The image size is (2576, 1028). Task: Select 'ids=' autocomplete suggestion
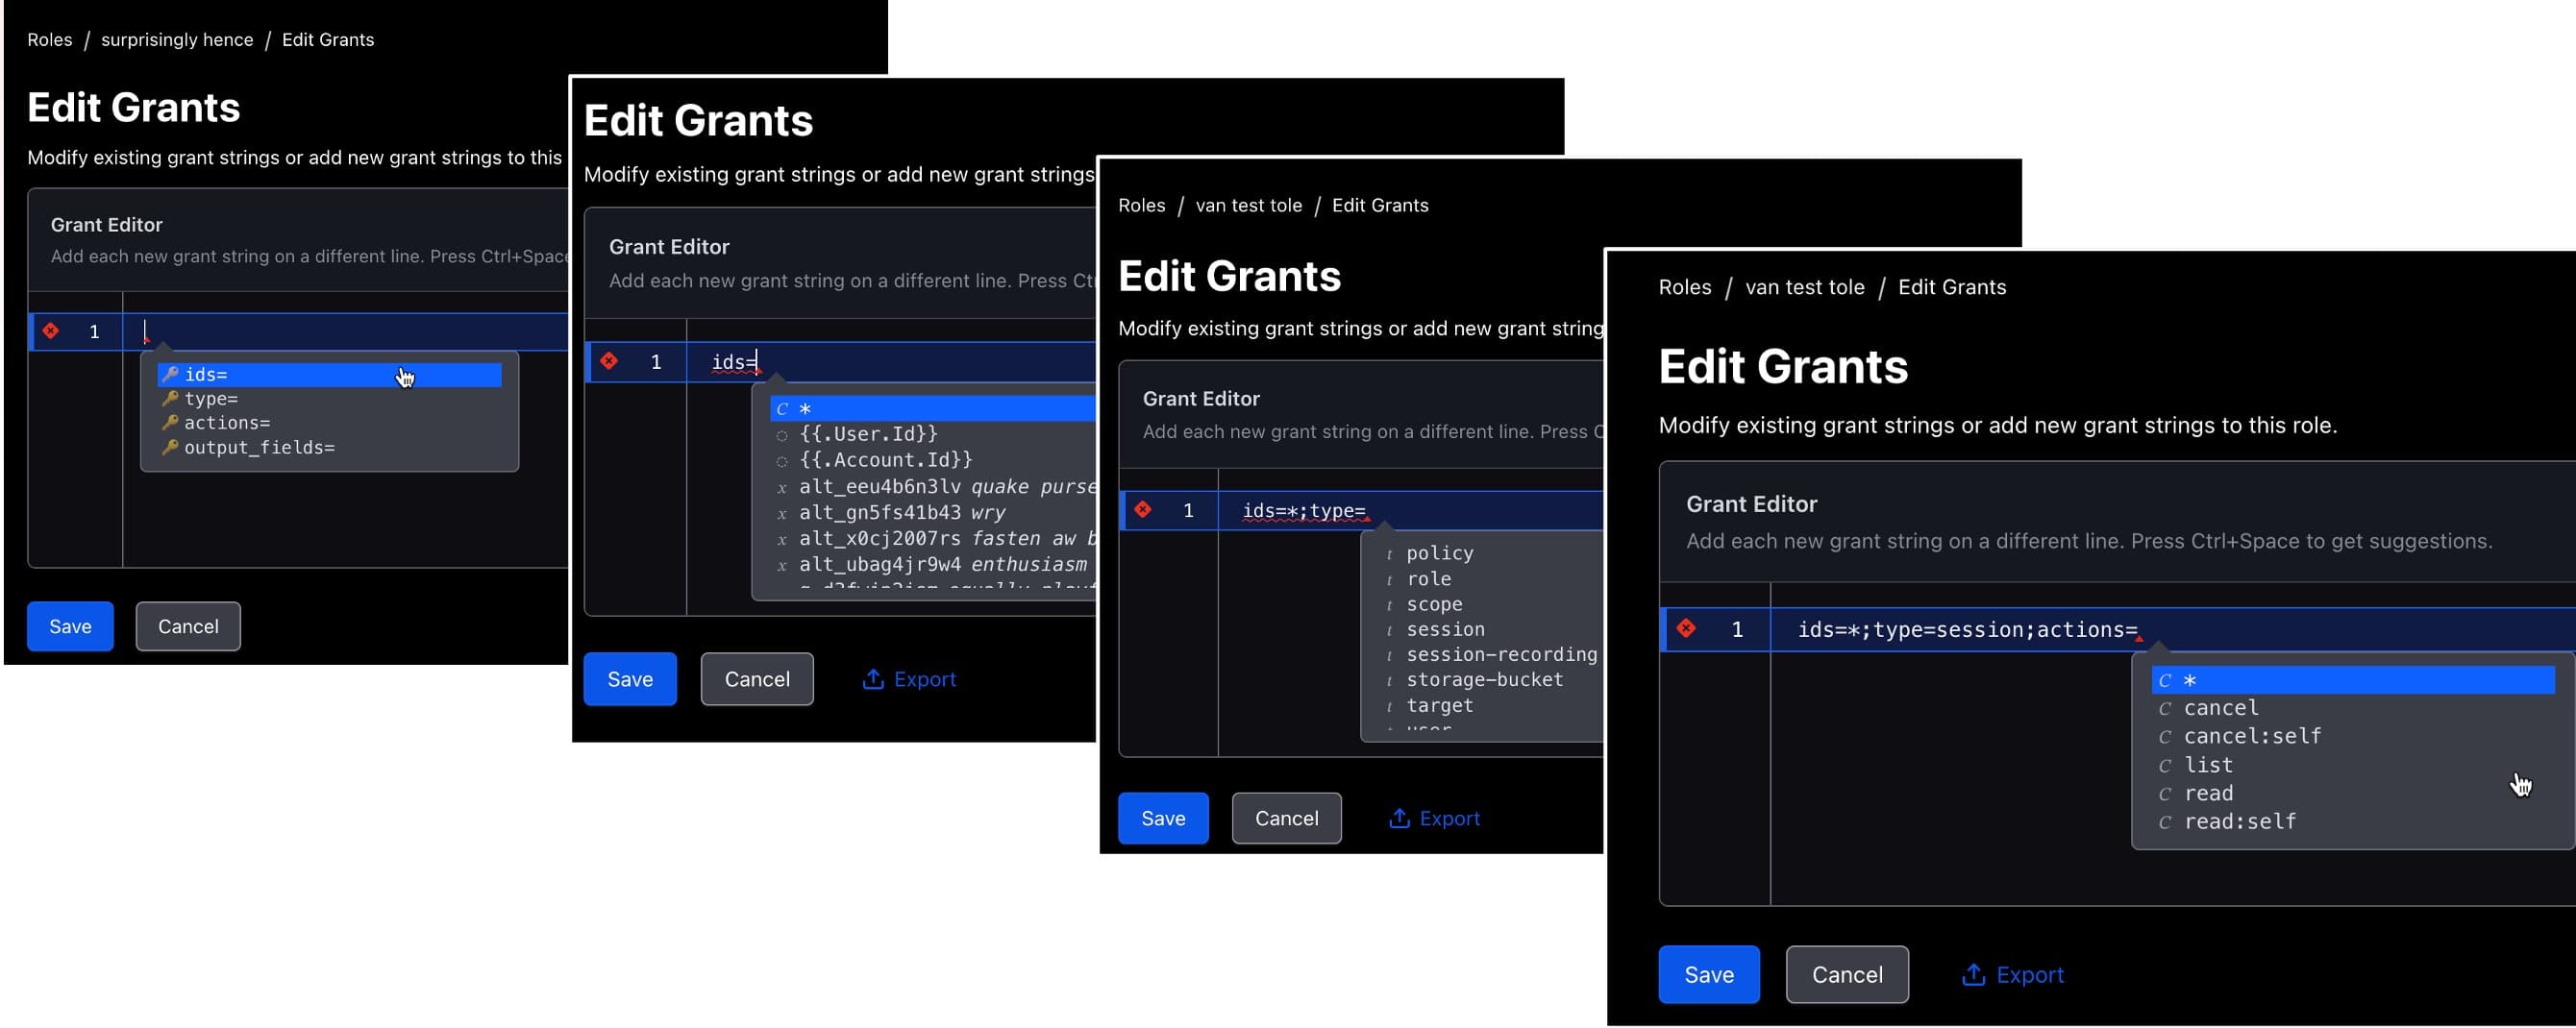[329, 374]
